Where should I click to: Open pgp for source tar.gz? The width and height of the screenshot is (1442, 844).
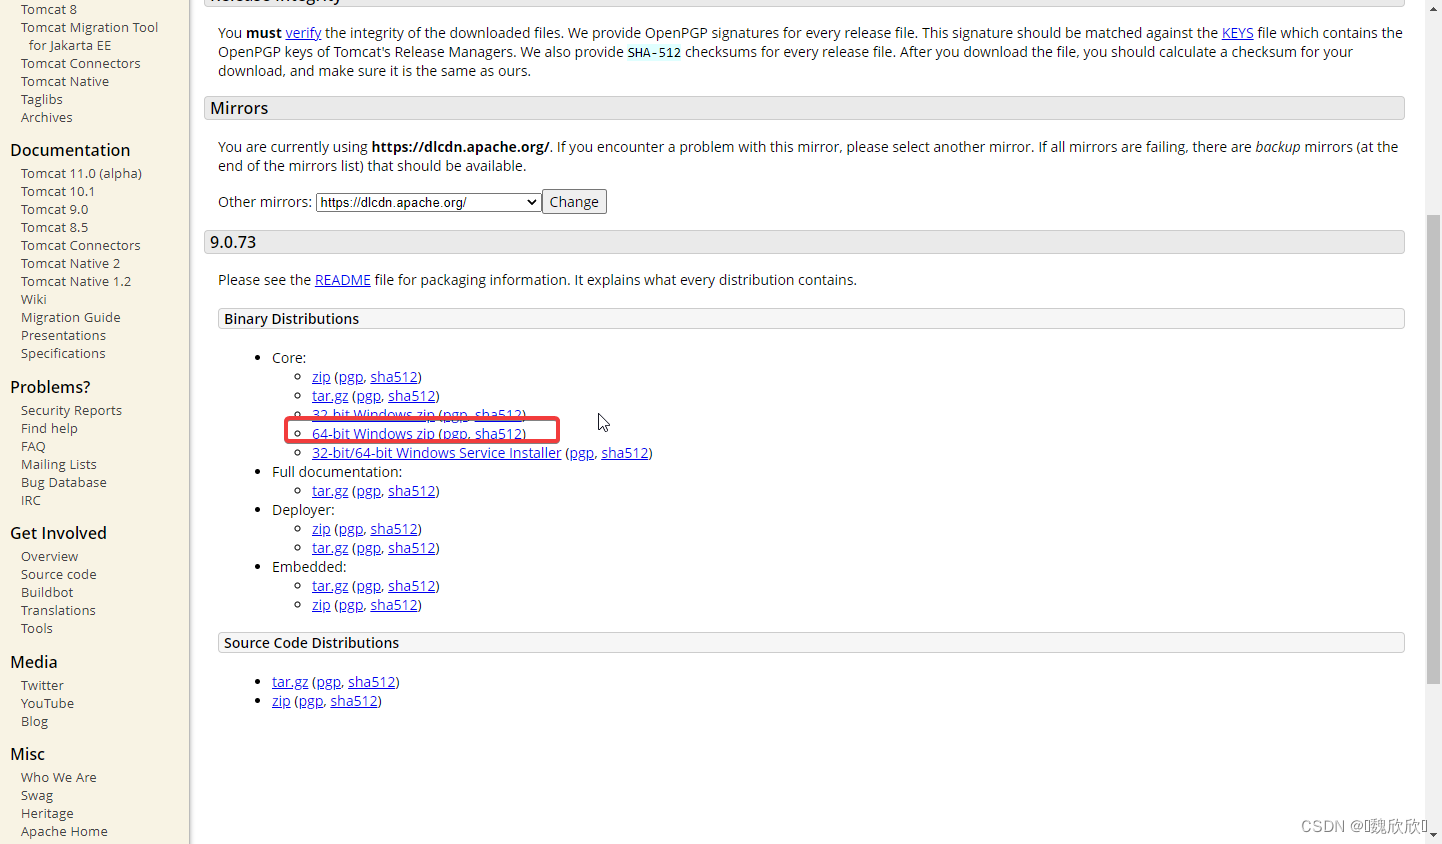coord(329,682)
